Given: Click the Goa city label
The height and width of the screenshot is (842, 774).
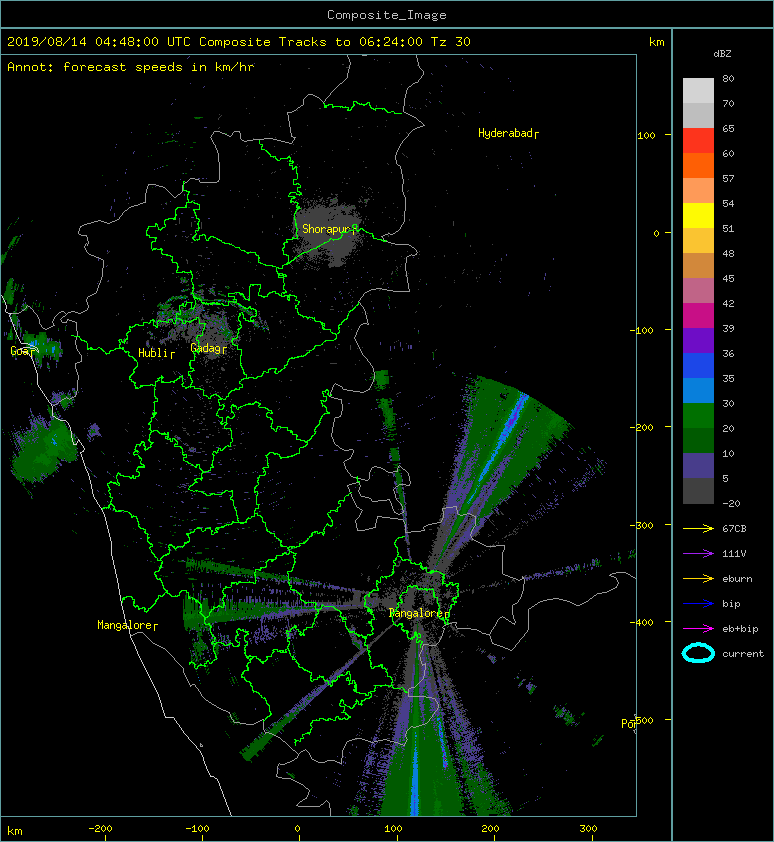Looking at the screenshot, I should click(22, 351).
